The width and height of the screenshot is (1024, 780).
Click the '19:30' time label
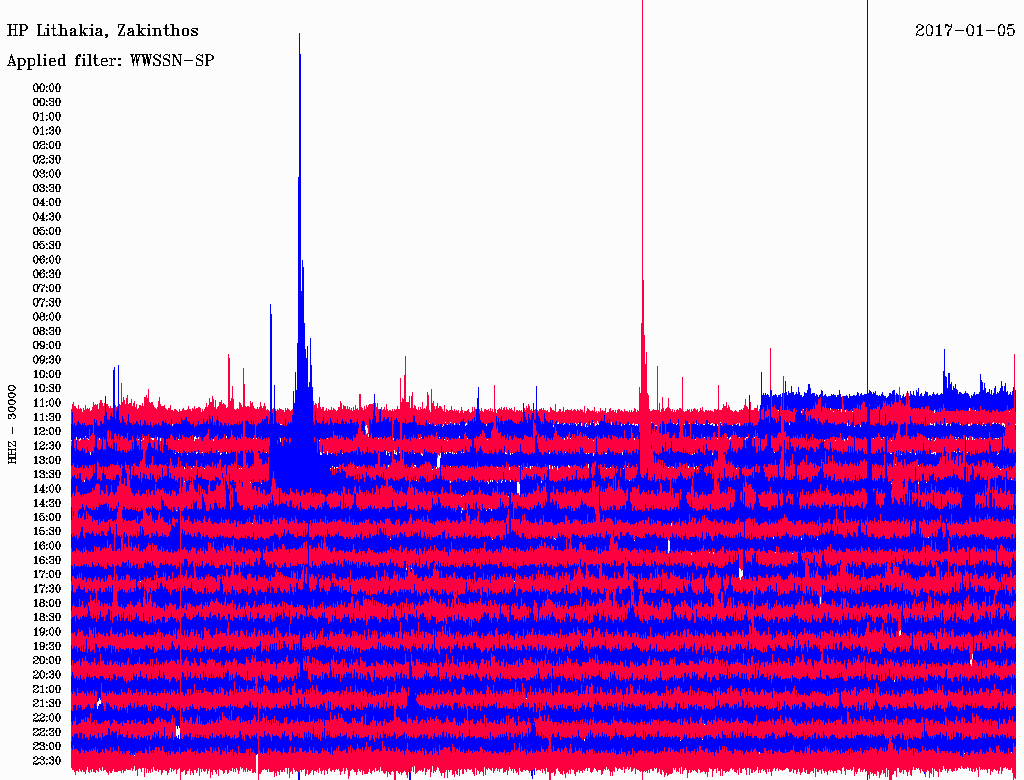pos(47,646)
